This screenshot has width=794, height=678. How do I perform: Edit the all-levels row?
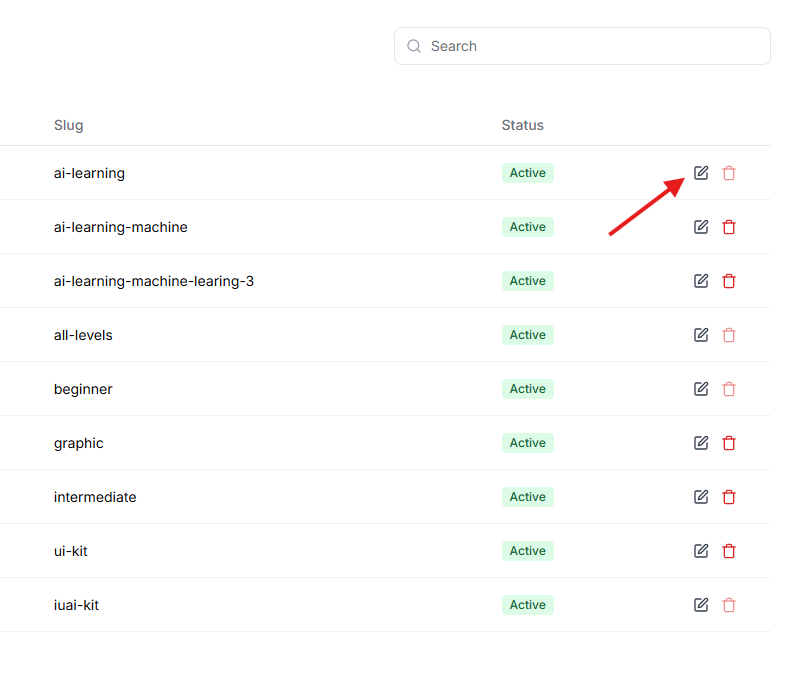point(701,335)
